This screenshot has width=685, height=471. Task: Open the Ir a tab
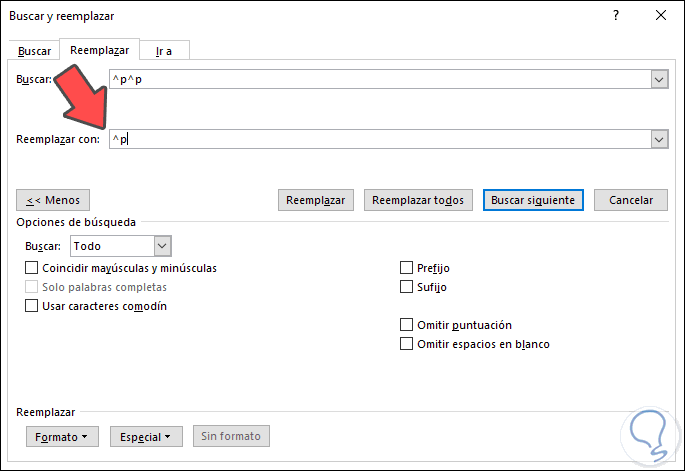[x=165, y=51]
